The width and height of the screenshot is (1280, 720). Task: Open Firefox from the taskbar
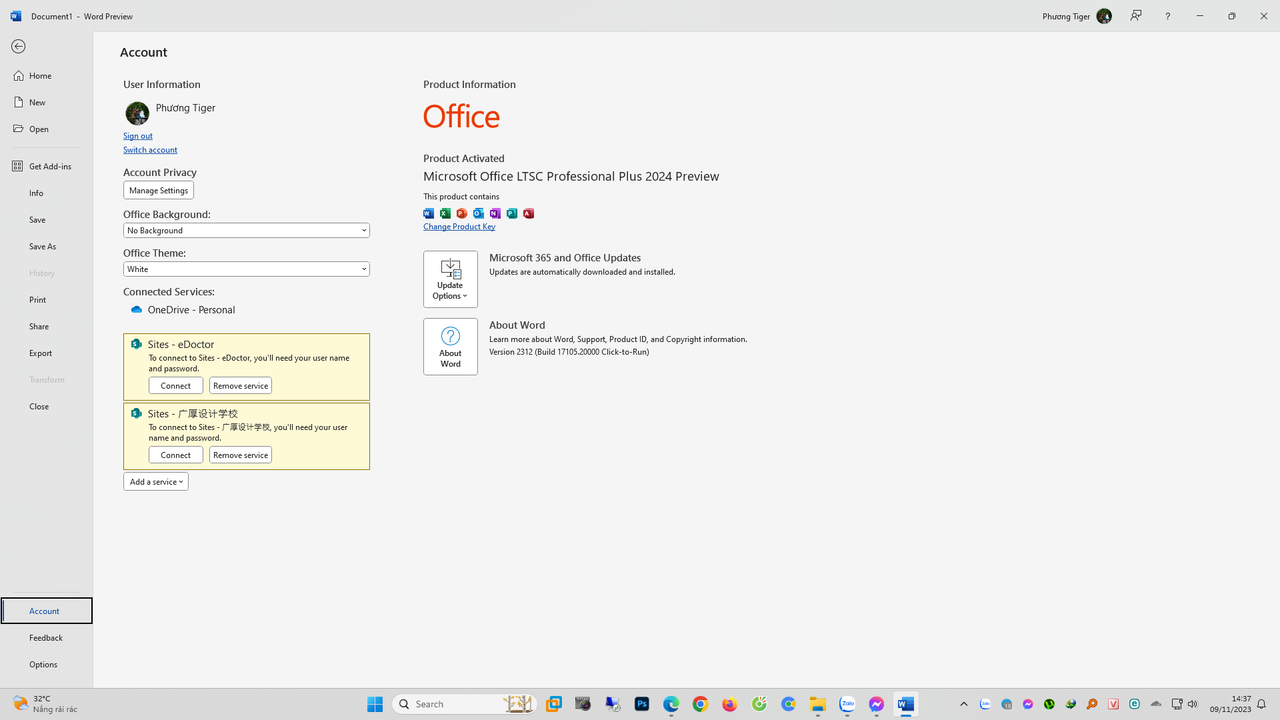point(730,704)
